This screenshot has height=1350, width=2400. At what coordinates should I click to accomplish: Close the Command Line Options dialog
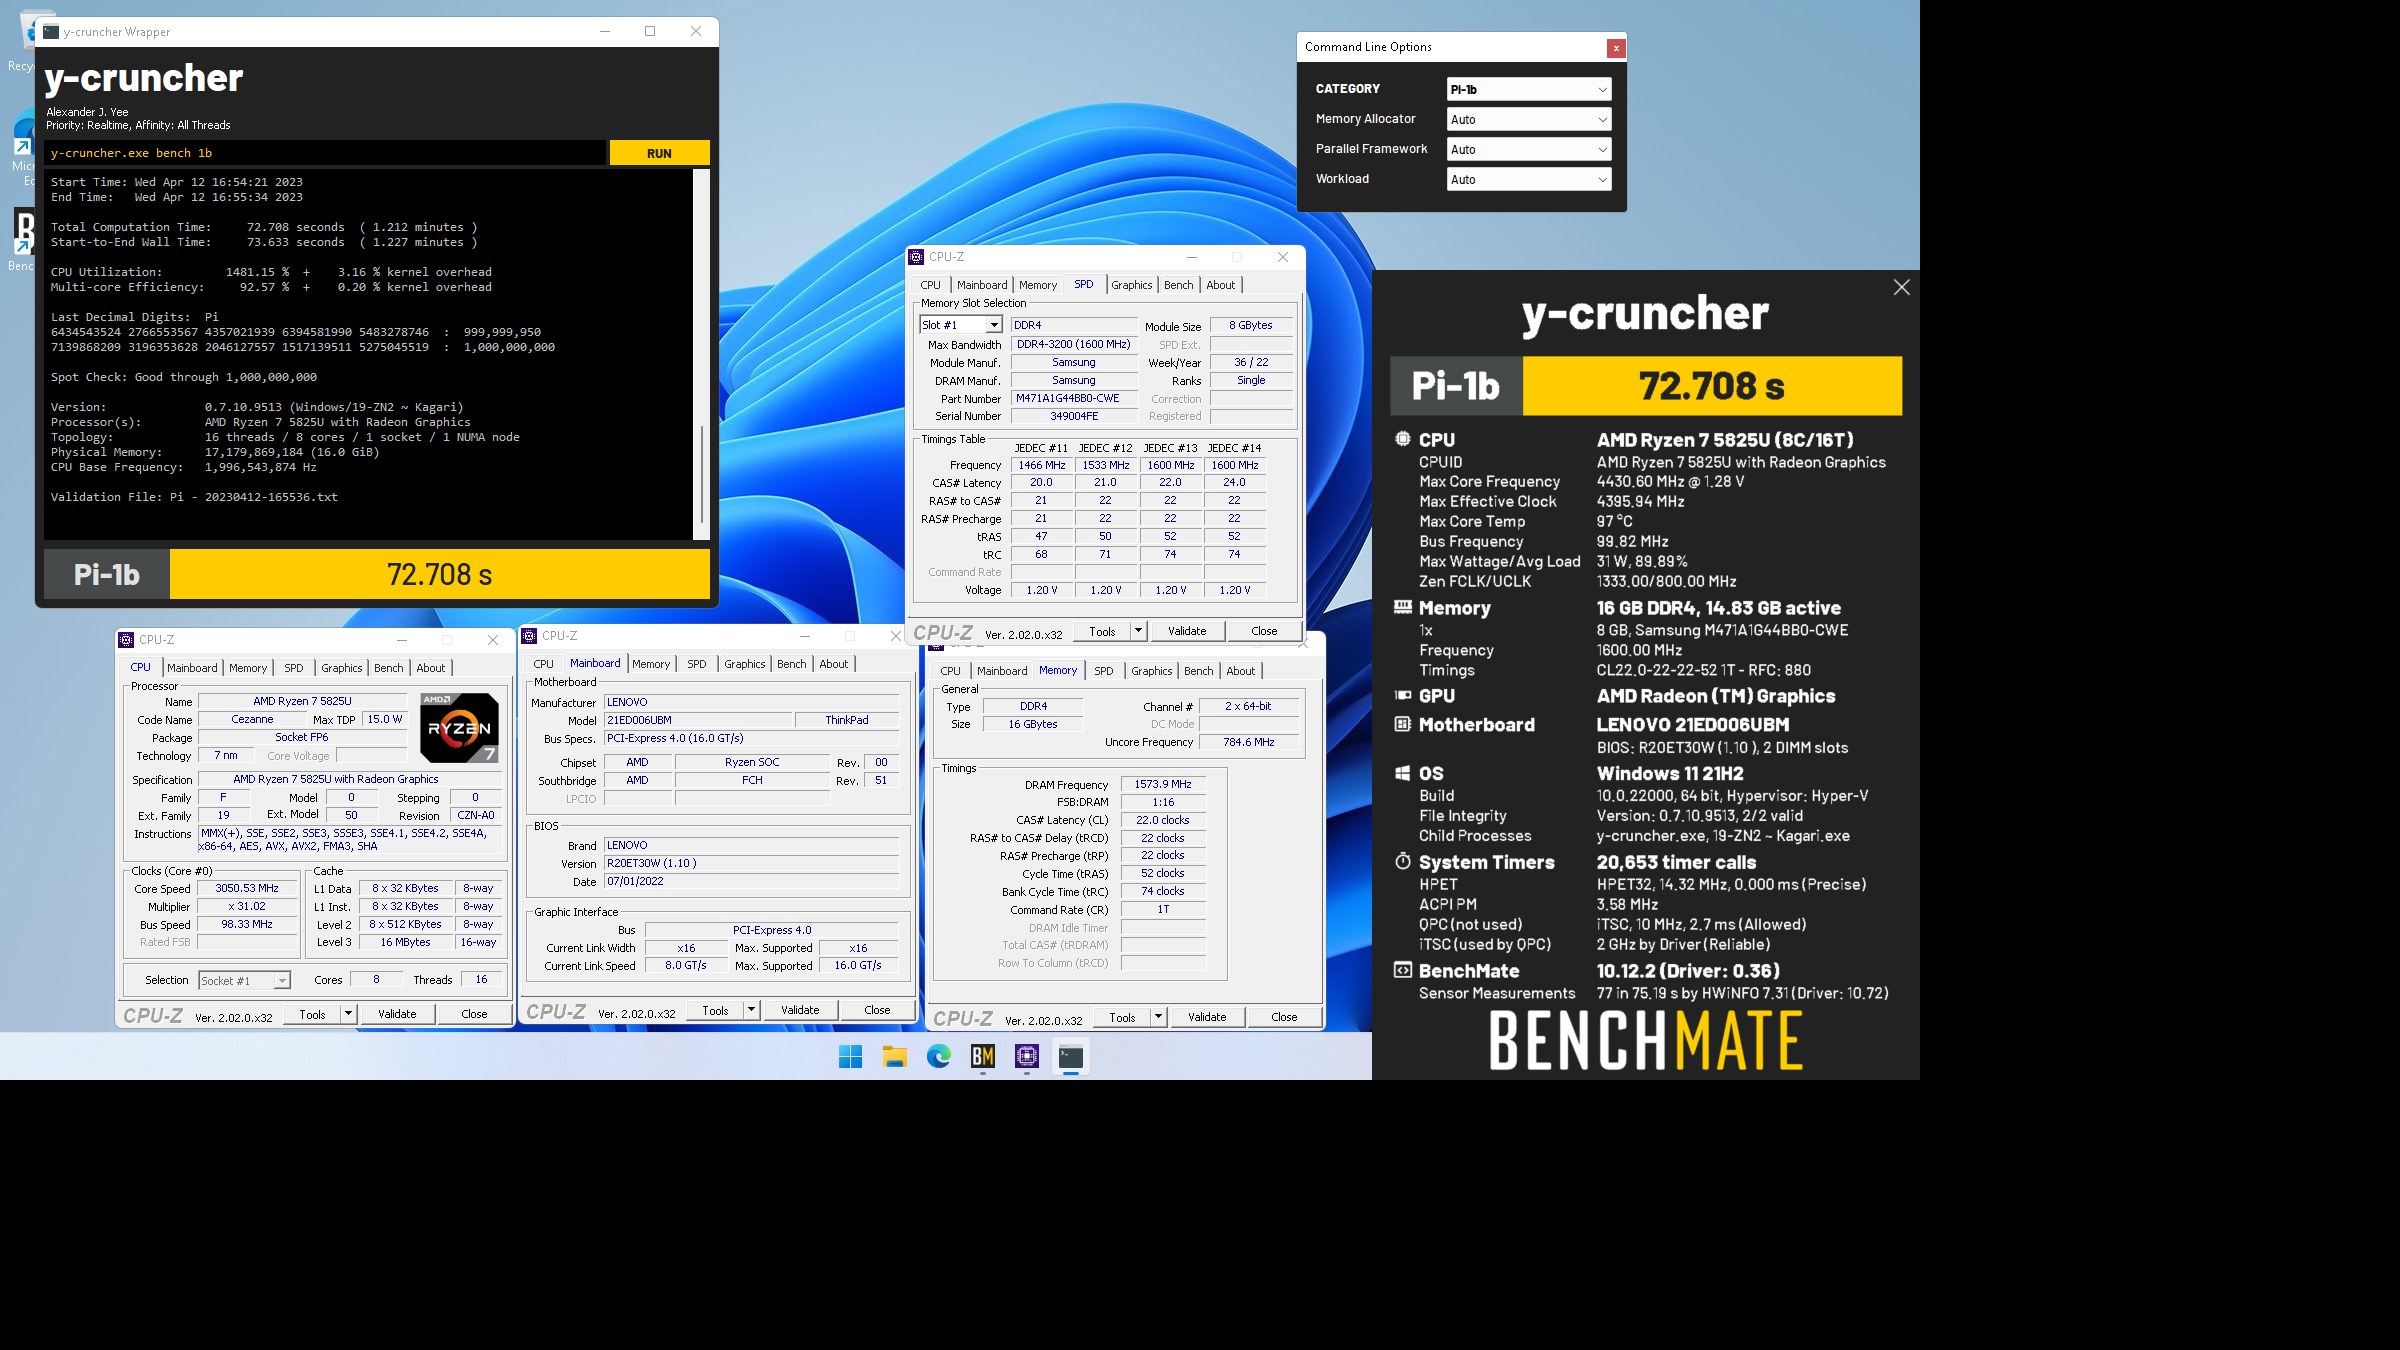[1615, 48]
